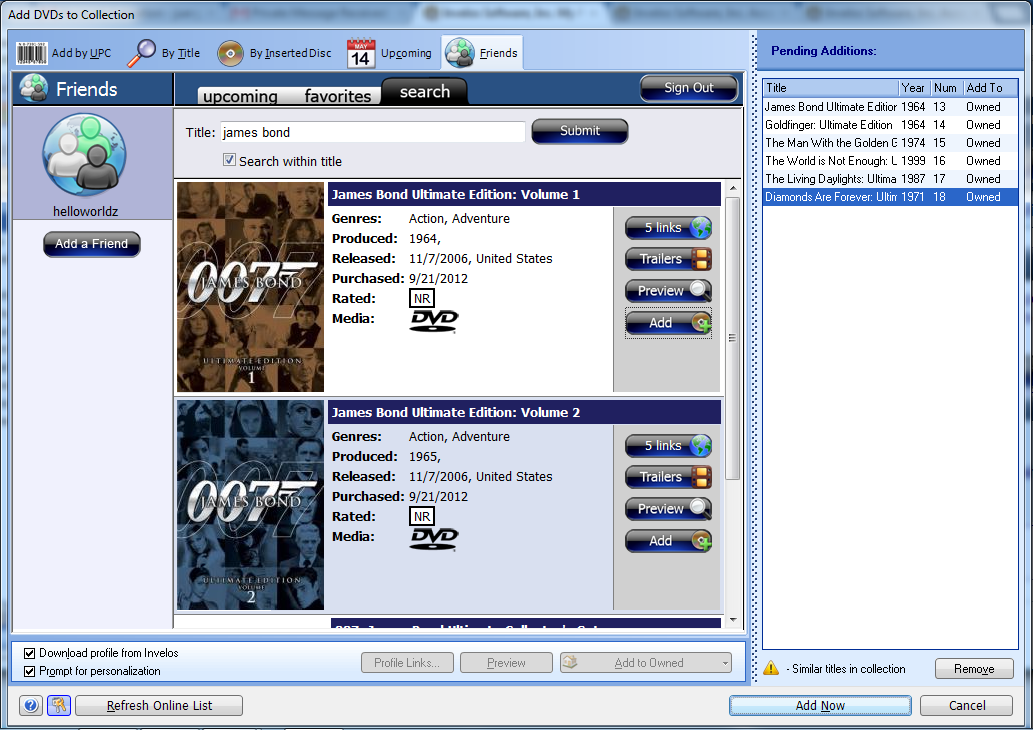
Task: Click Refresh Online List button
Action: coord(159,706)
